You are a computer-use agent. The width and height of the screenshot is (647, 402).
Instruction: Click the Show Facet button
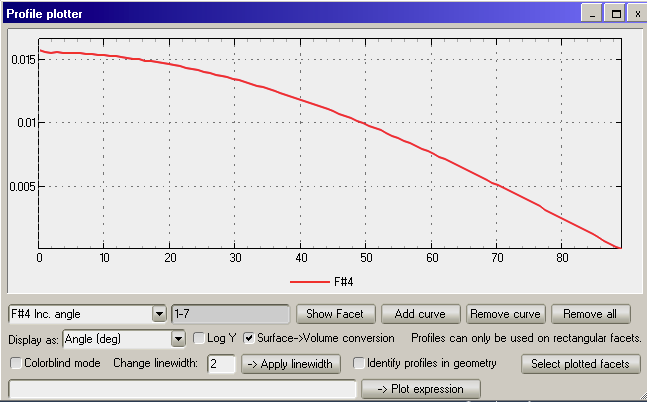click(335, 314)
